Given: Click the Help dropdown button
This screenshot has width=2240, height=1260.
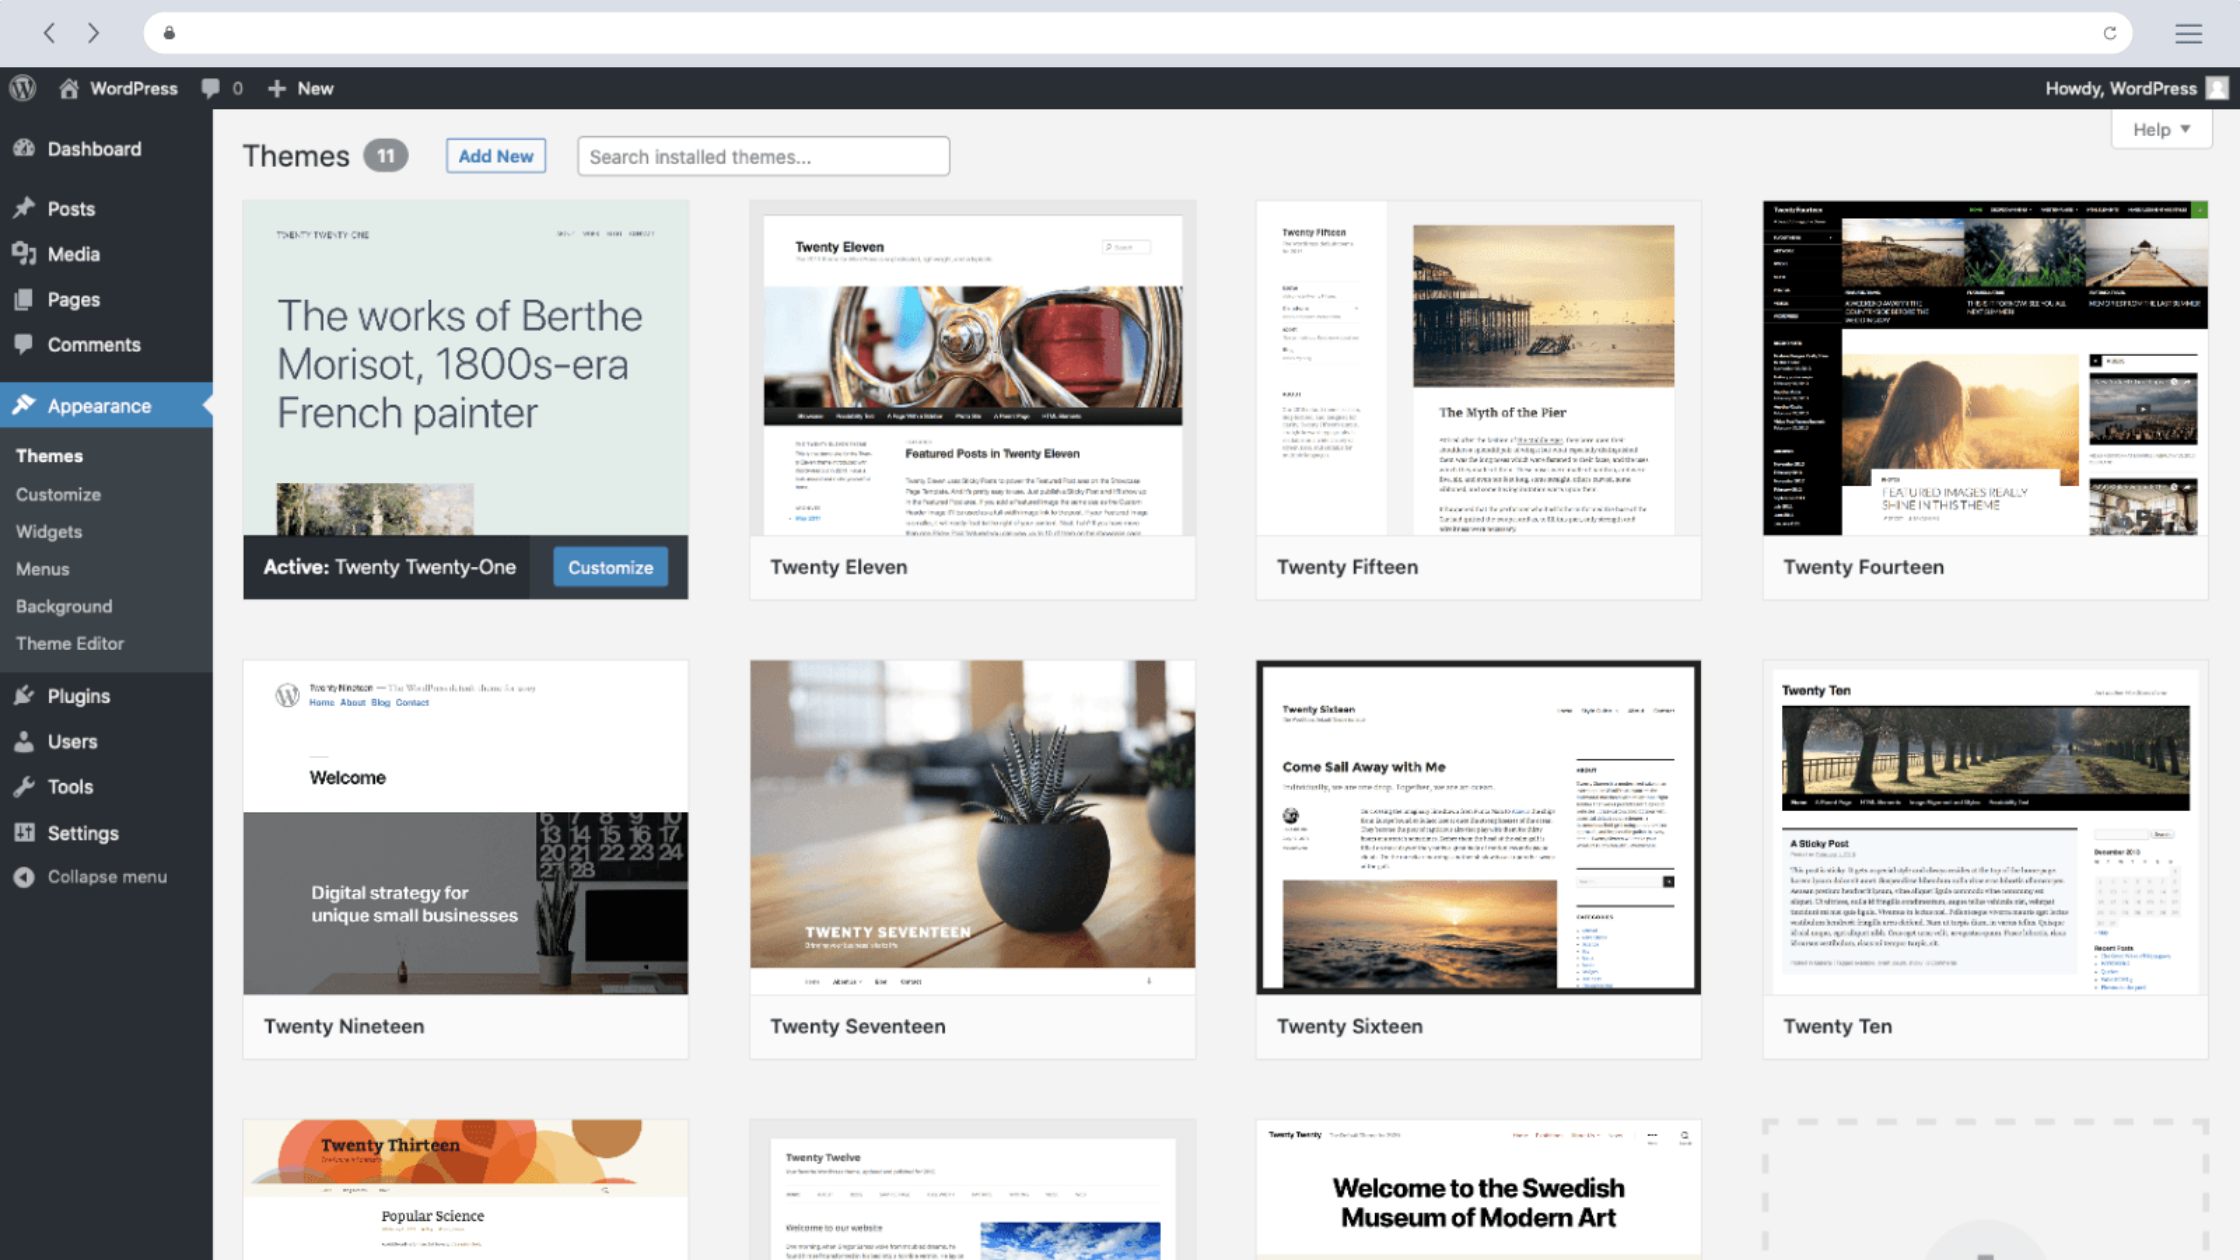Looking at the screenshot, I should tap(2162, 129).
